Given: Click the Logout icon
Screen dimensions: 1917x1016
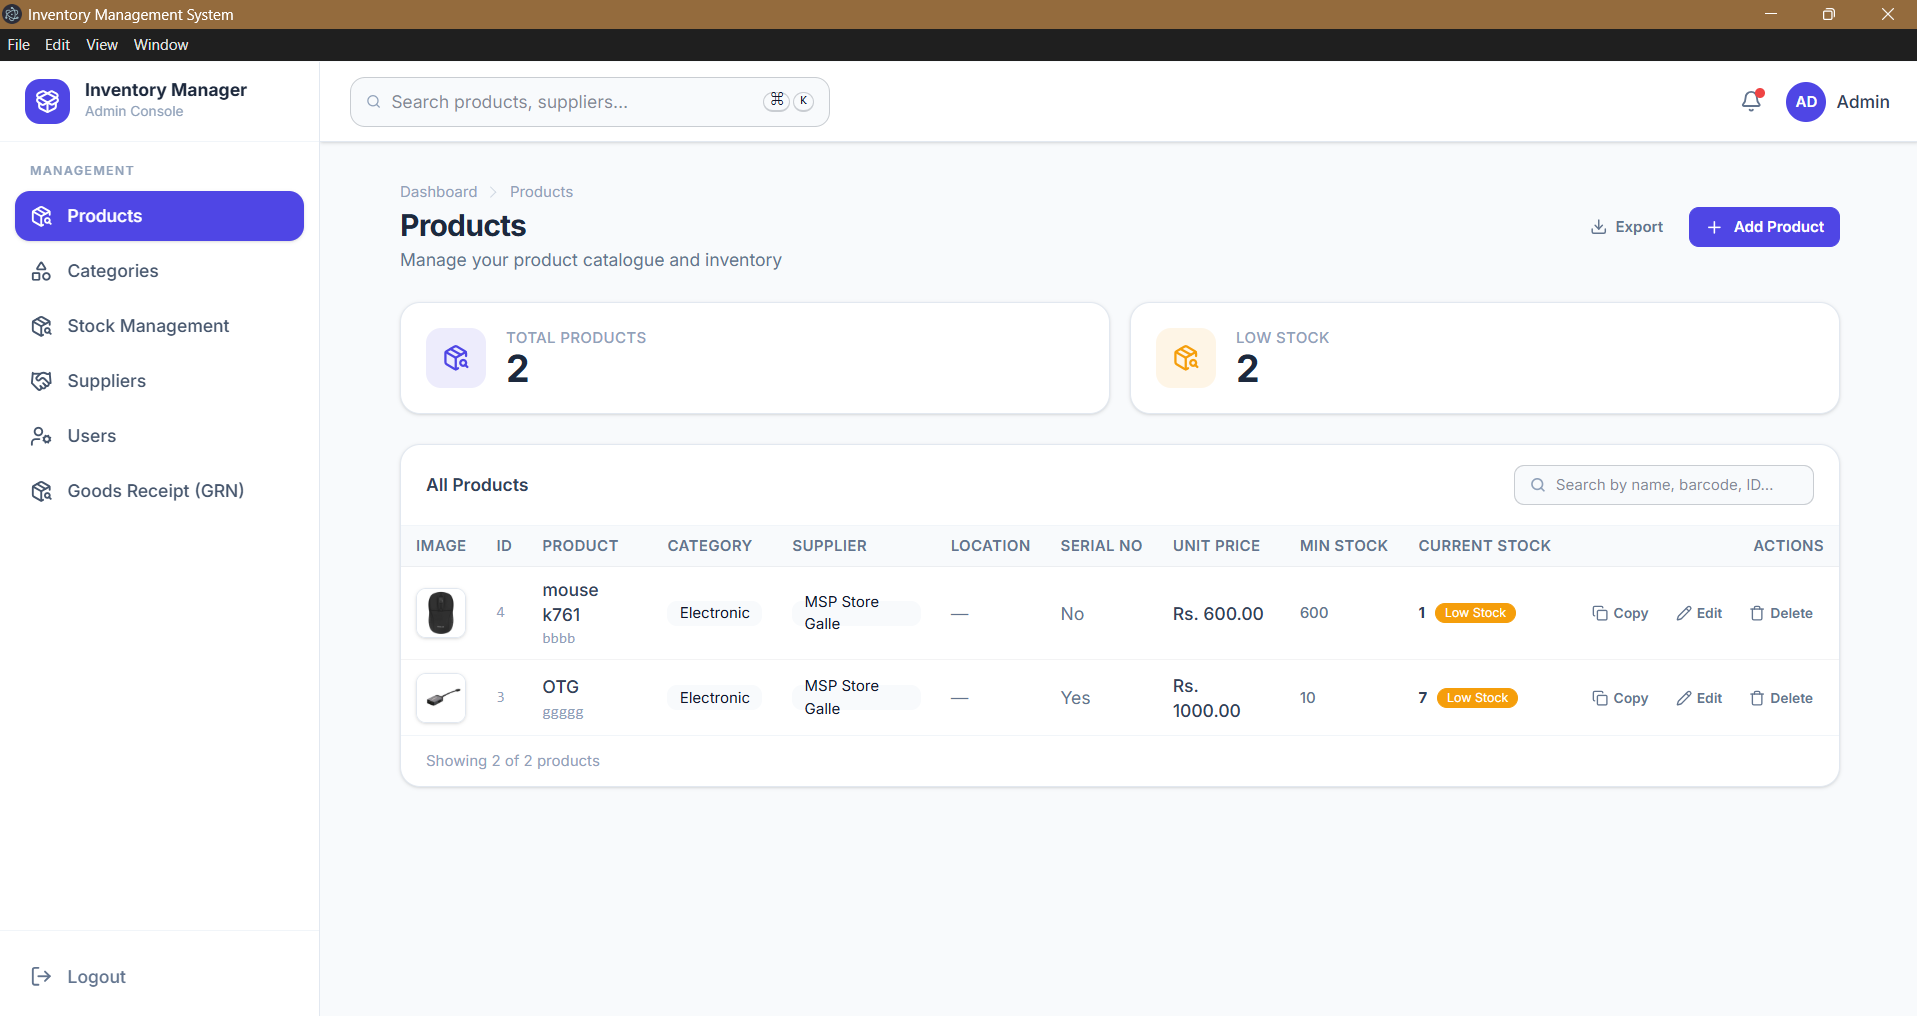Looking at the screenshot, I should click(x=41, y=976).
